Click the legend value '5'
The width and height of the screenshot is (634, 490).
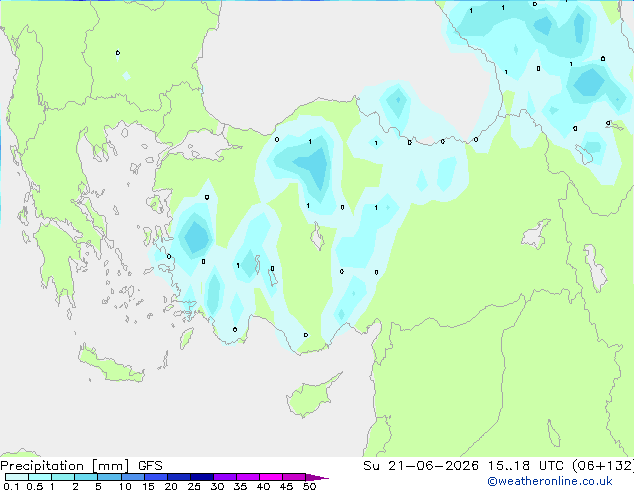[98, 486]
